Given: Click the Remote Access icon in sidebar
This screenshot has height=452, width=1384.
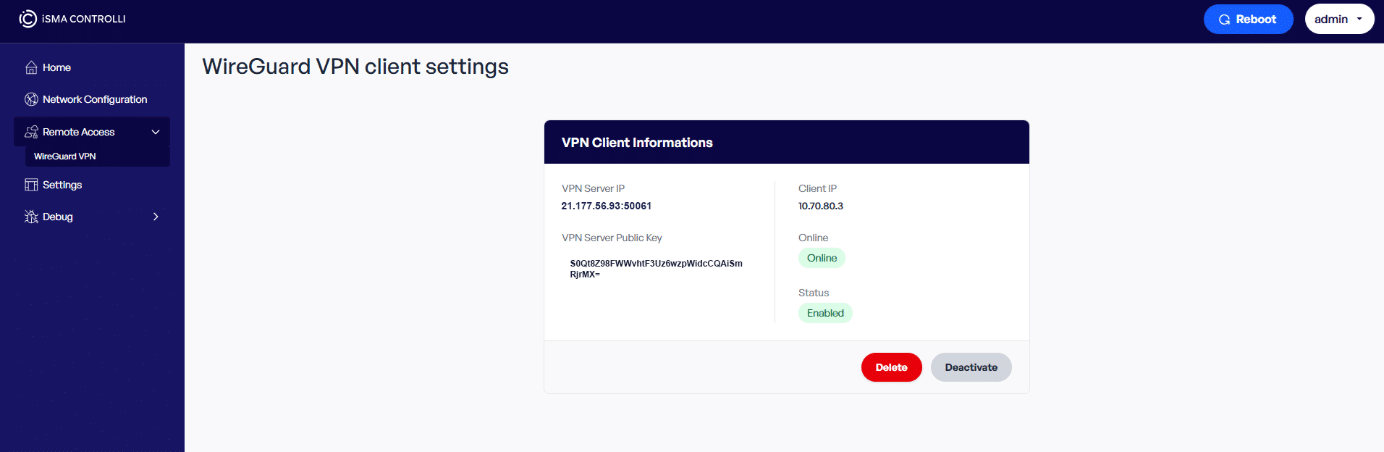Looking at the screenshot, I should tap(31, 132).
